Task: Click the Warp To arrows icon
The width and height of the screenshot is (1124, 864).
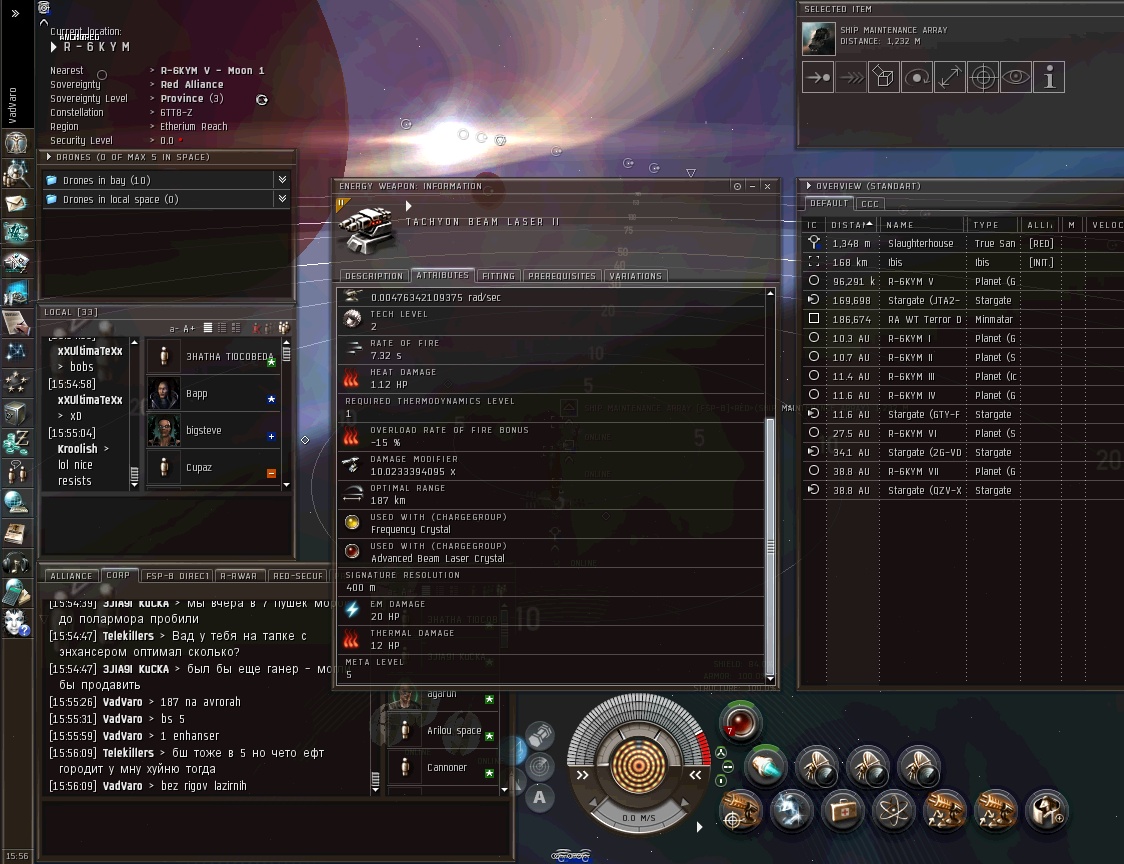Action: pyautogui.click(x=851, y=77)
